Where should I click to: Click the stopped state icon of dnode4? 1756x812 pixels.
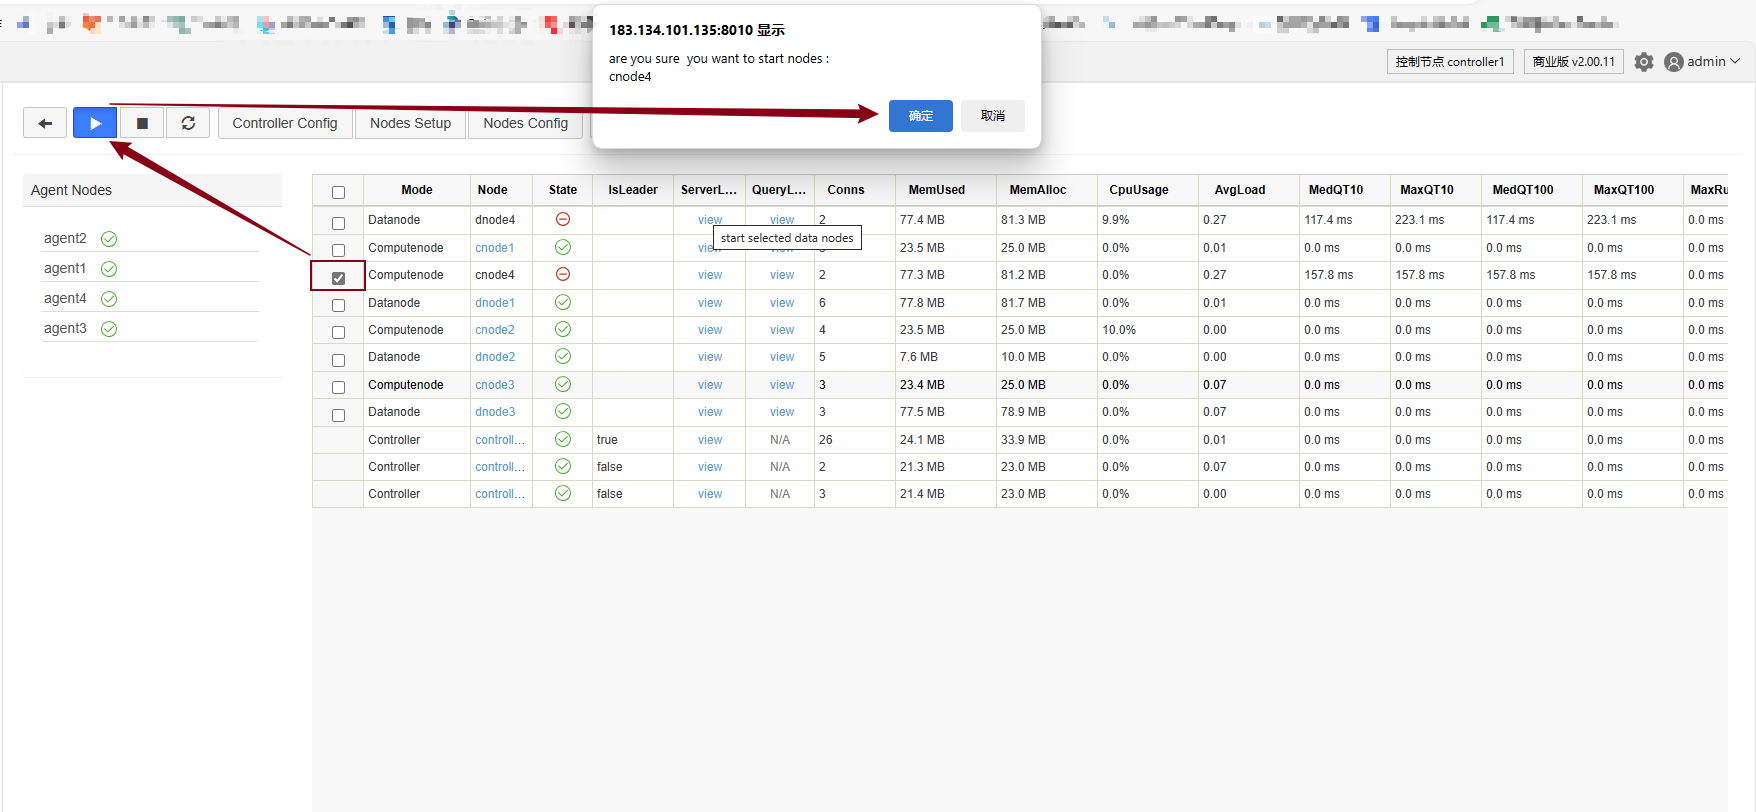coord(563,219)
